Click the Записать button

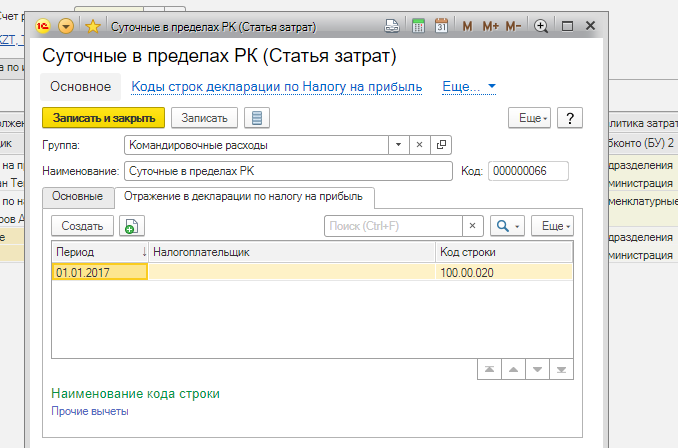pyautogui.click(x=204, y=118)
